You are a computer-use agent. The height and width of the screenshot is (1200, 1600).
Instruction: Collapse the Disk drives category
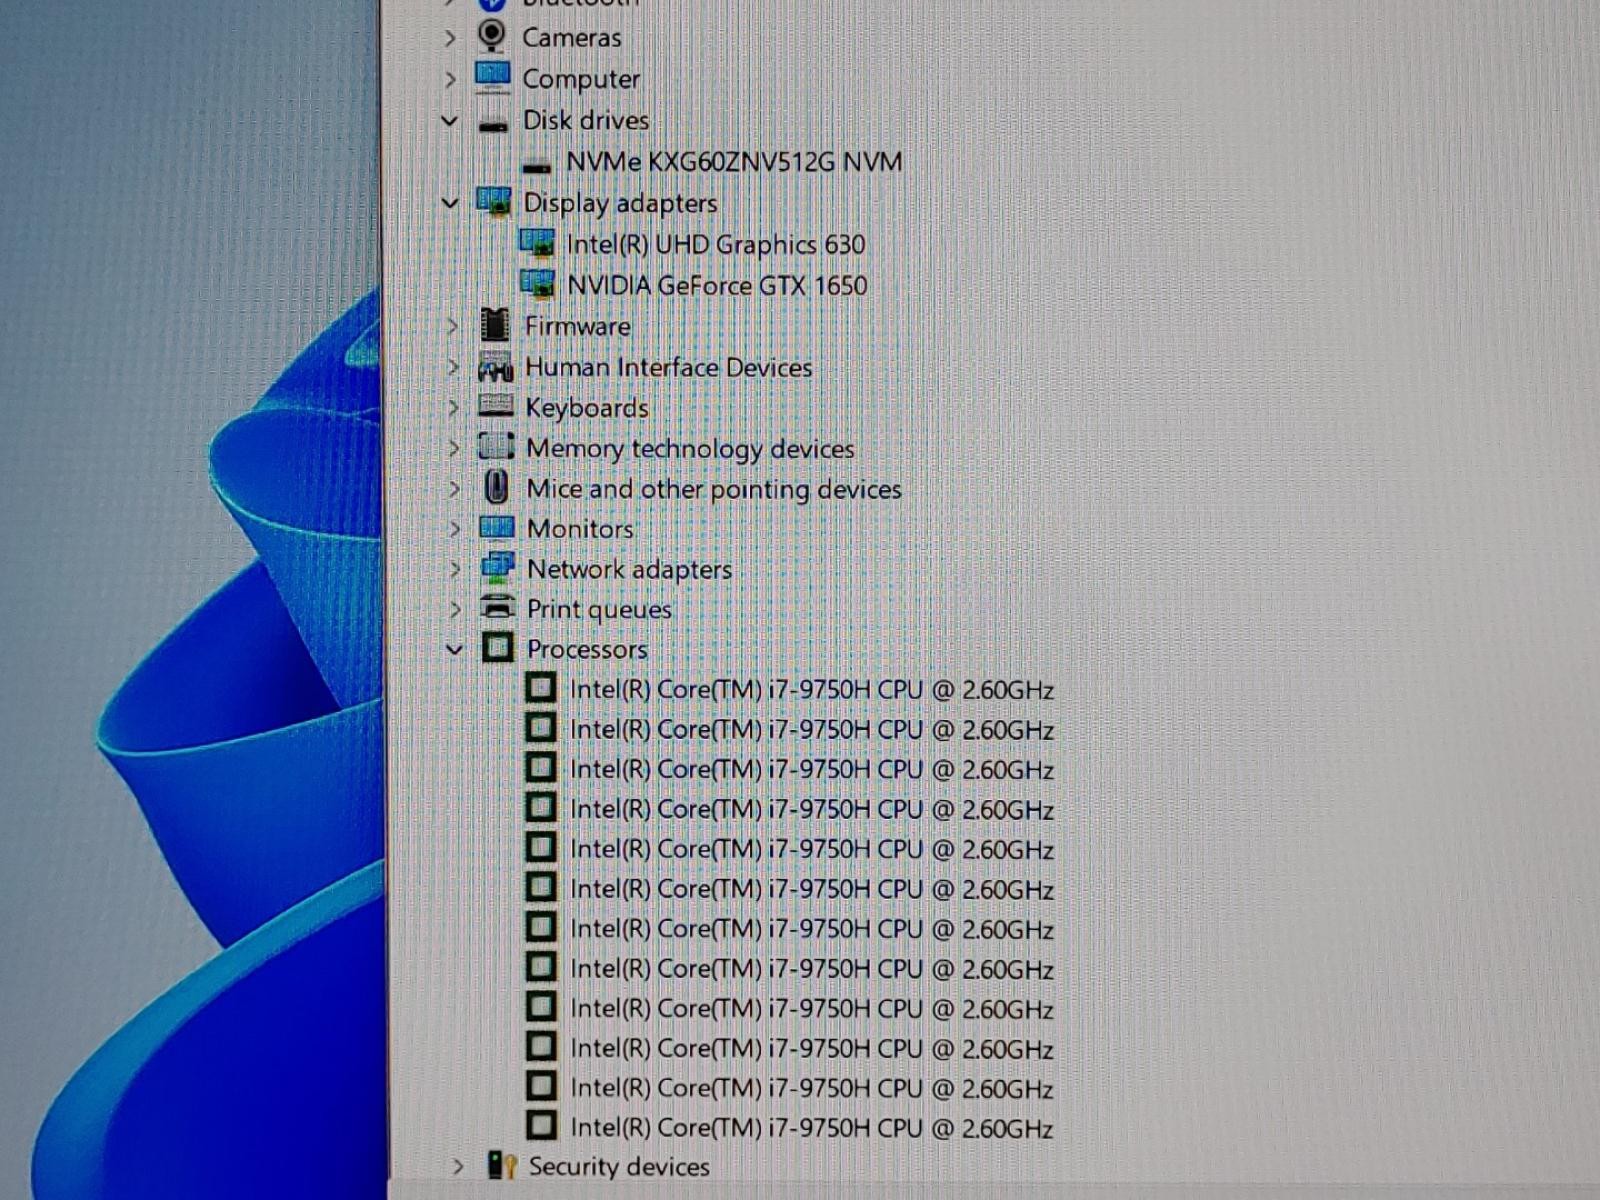[x=450, y=121]
